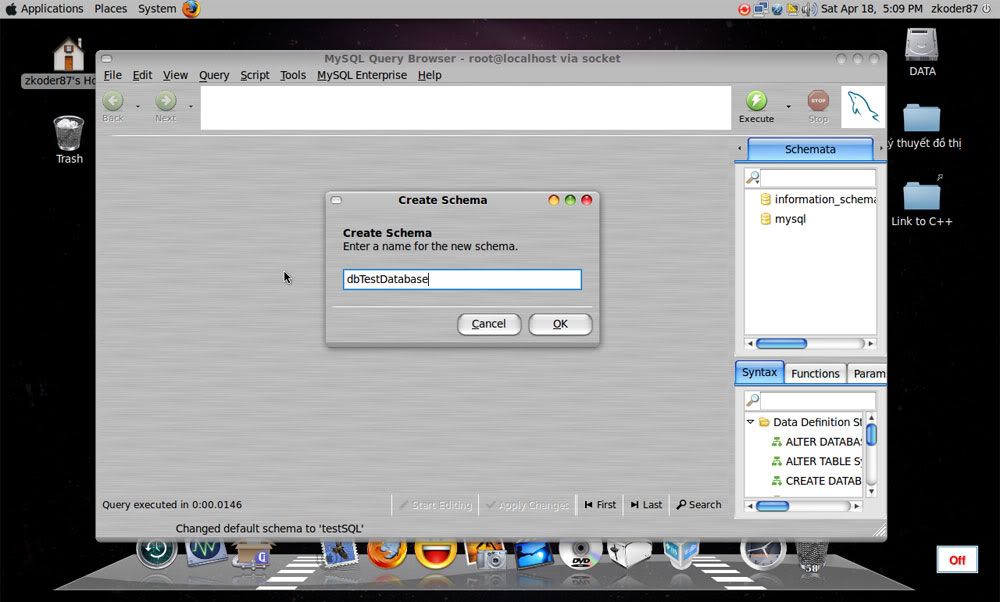
Task: Open Firefox from the top panel launcher
Action: [x=191, y=9]
